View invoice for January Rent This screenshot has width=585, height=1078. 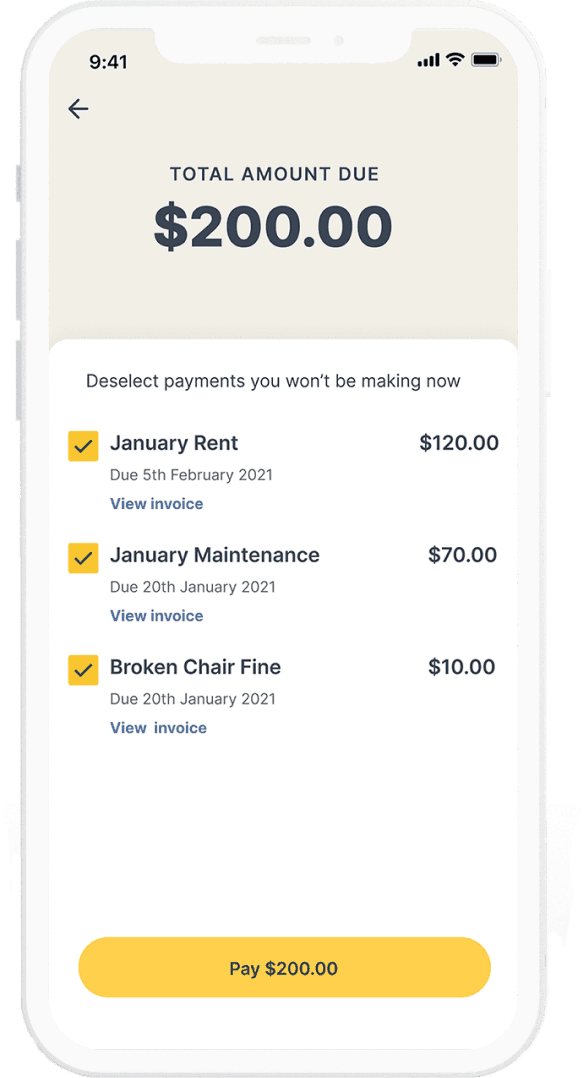(156, 504)
